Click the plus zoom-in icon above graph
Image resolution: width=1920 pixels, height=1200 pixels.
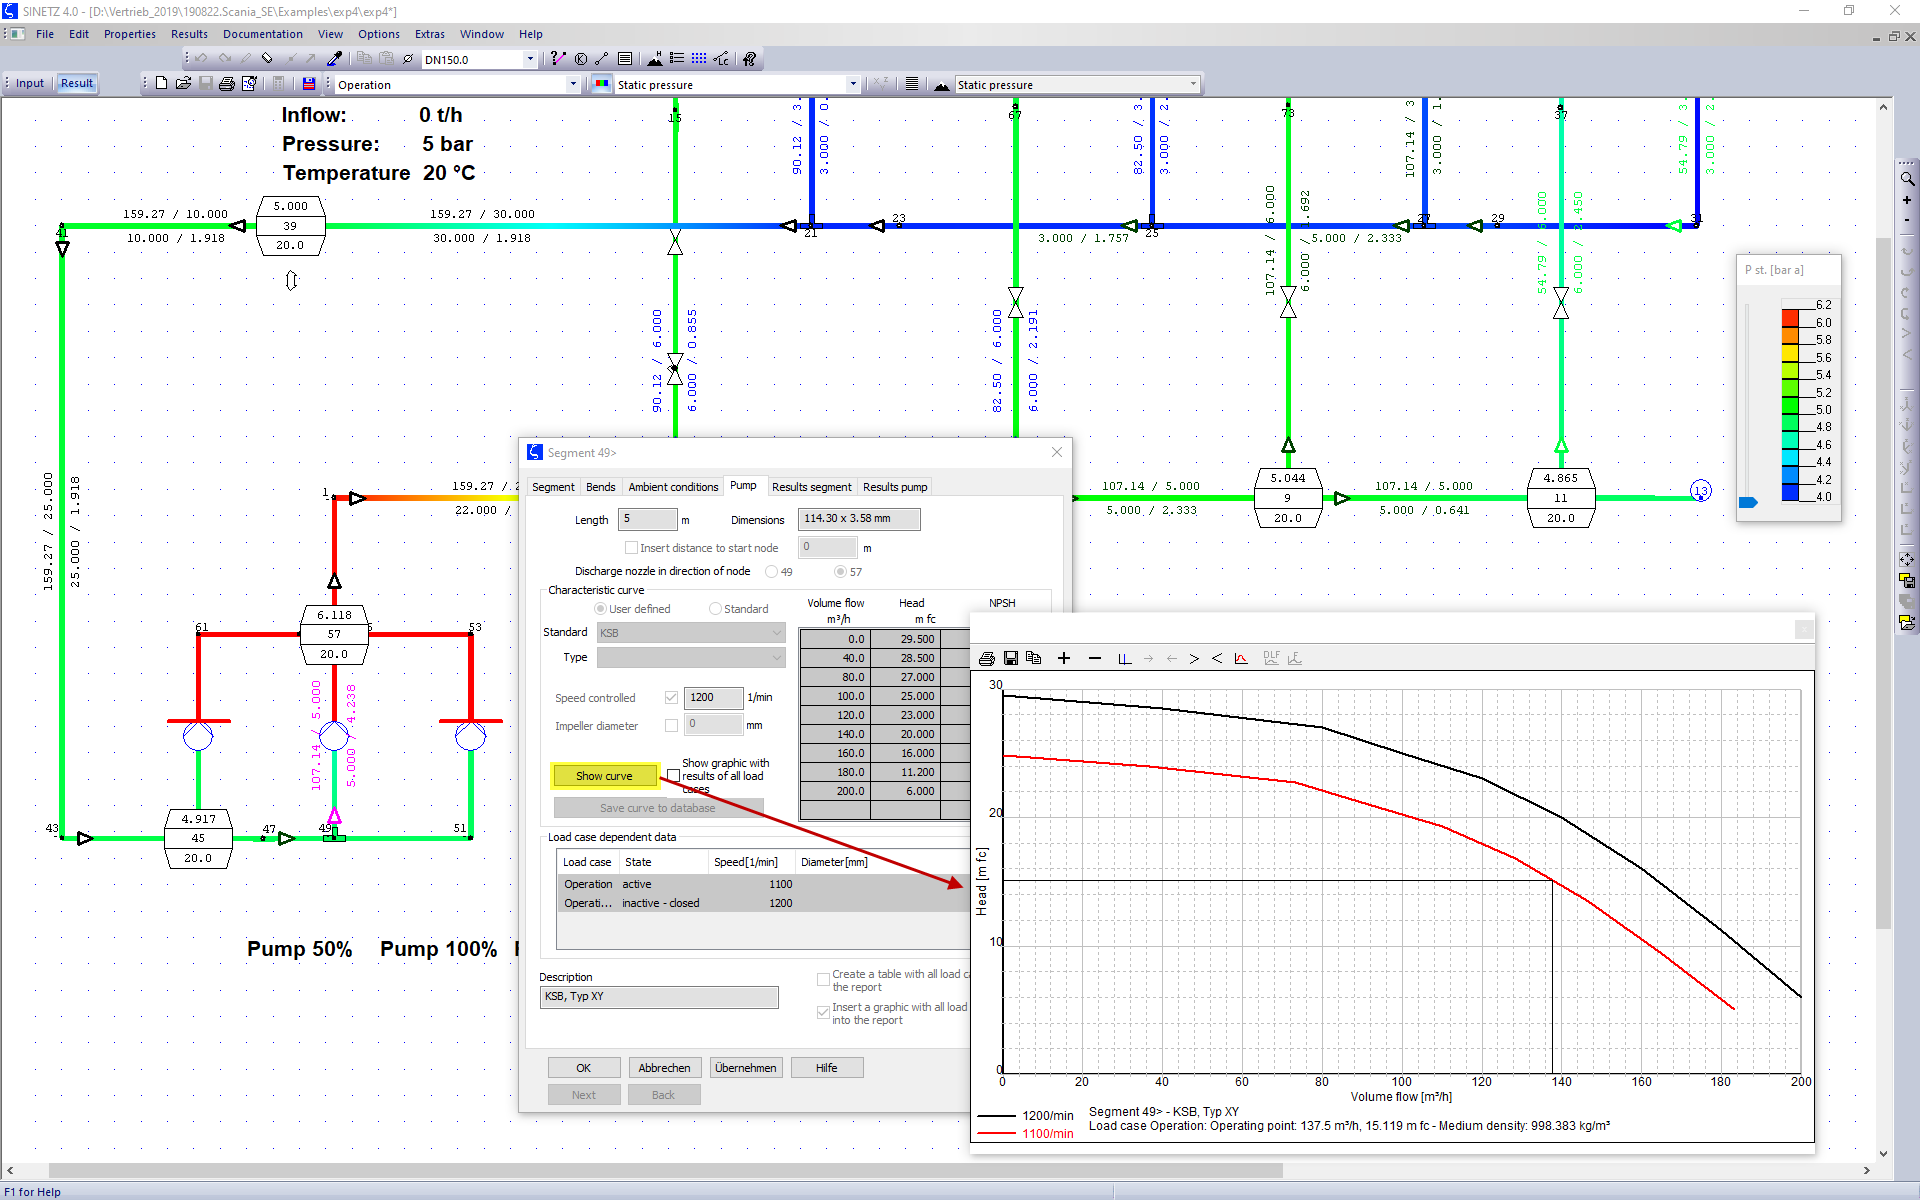pyautogui.click(x=1064, y=658)
